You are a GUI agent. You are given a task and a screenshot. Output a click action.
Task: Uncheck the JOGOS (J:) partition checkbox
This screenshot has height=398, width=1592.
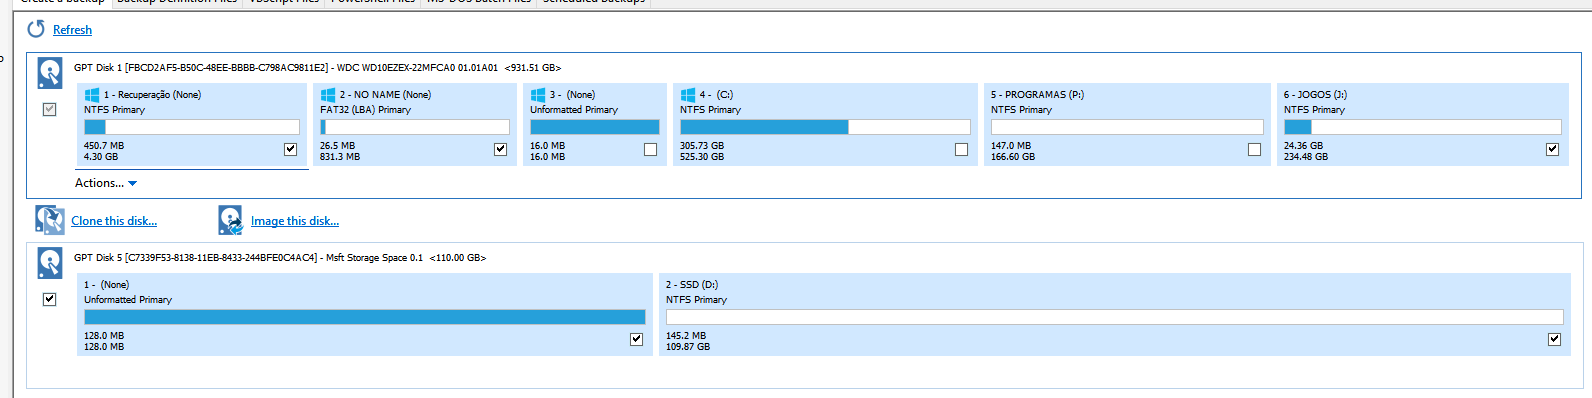tap(1552, 149)
